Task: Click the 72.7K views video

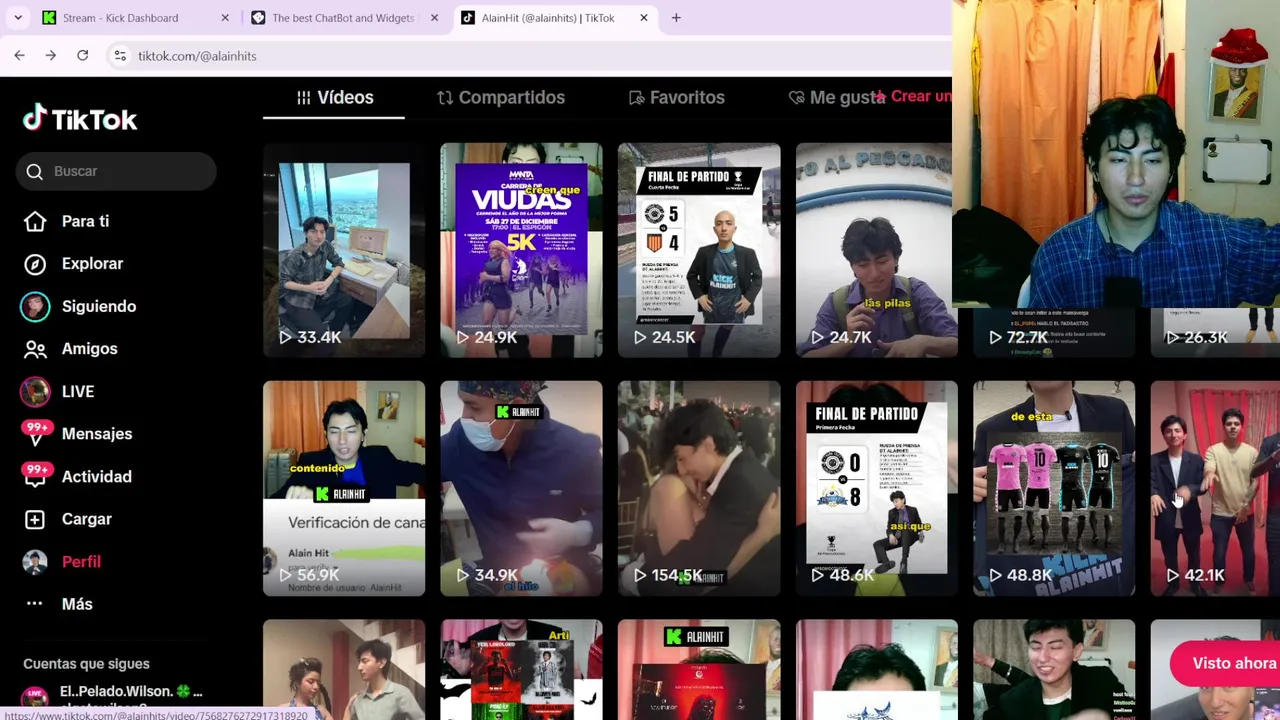Action: click(1054, 332)
